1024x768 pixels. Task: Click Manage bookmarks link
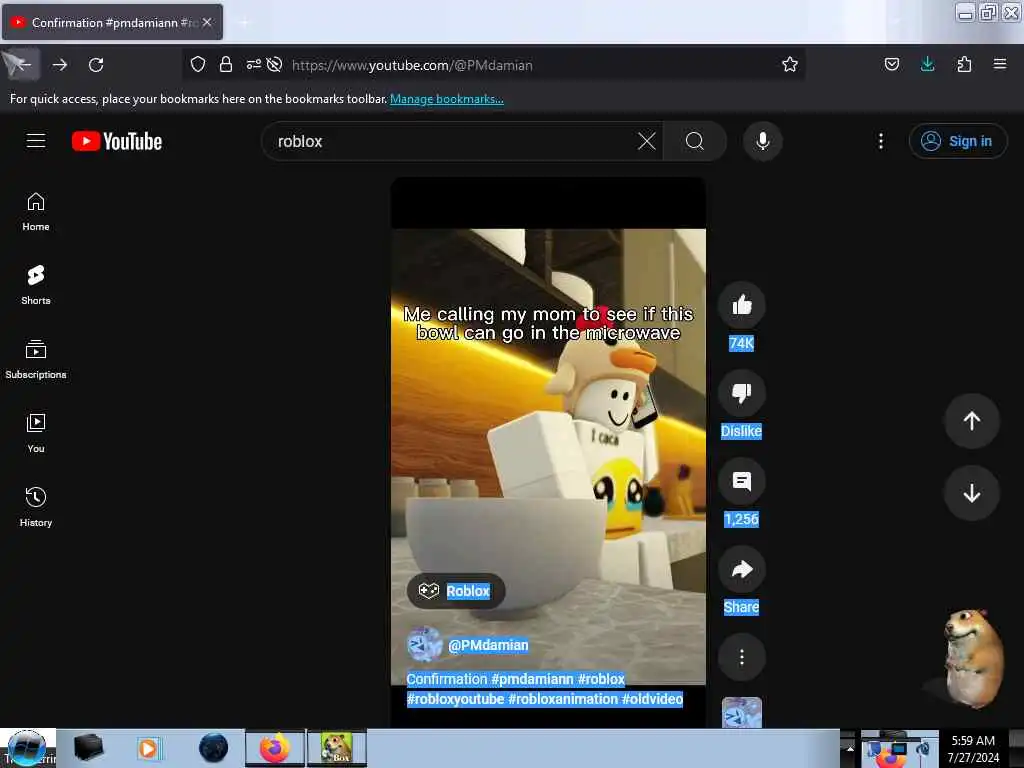[x=447, y=99]
